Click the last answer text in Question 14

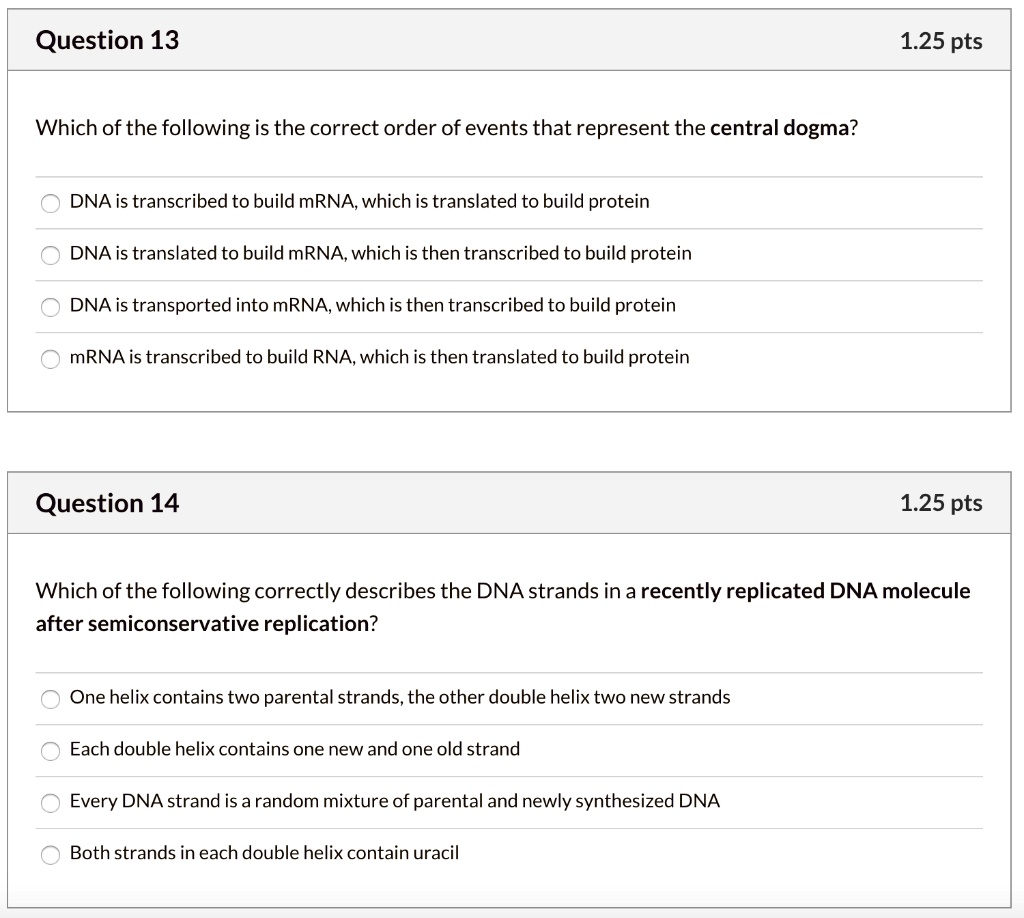pos(263,853)
